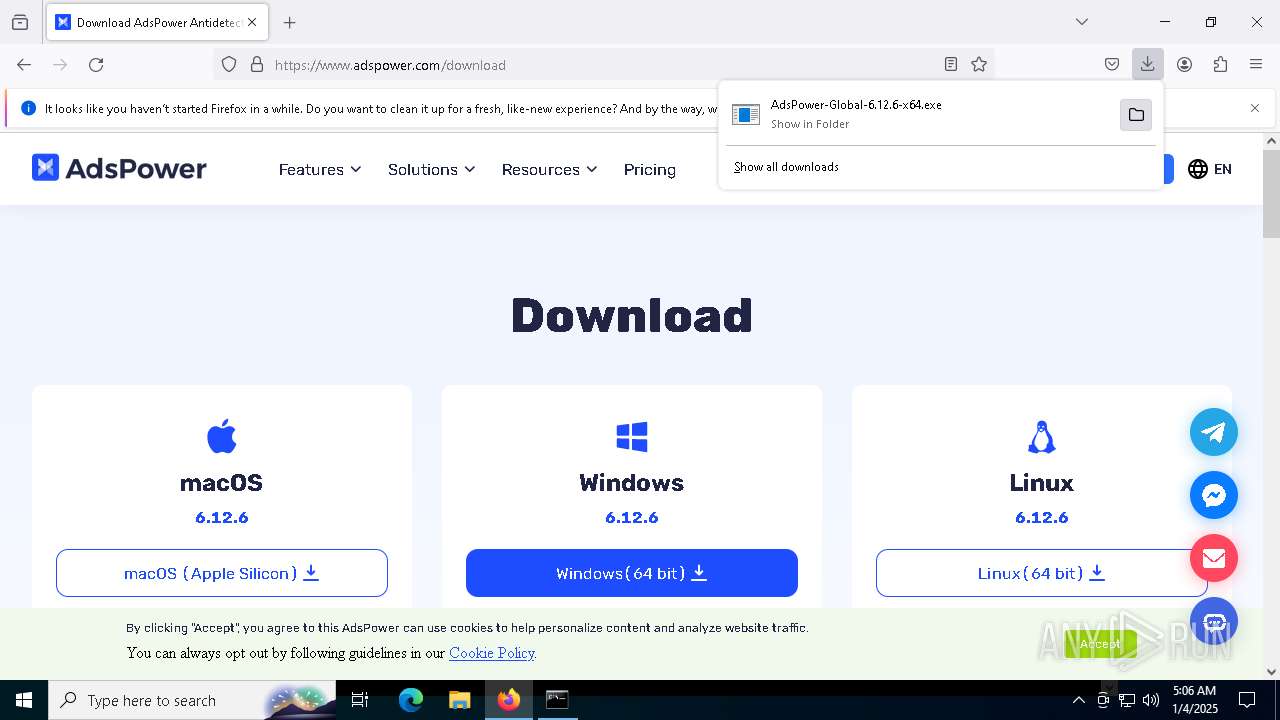Close the Download AdsPower tab
Screen dimensions: 1280x720
[252, 22]
